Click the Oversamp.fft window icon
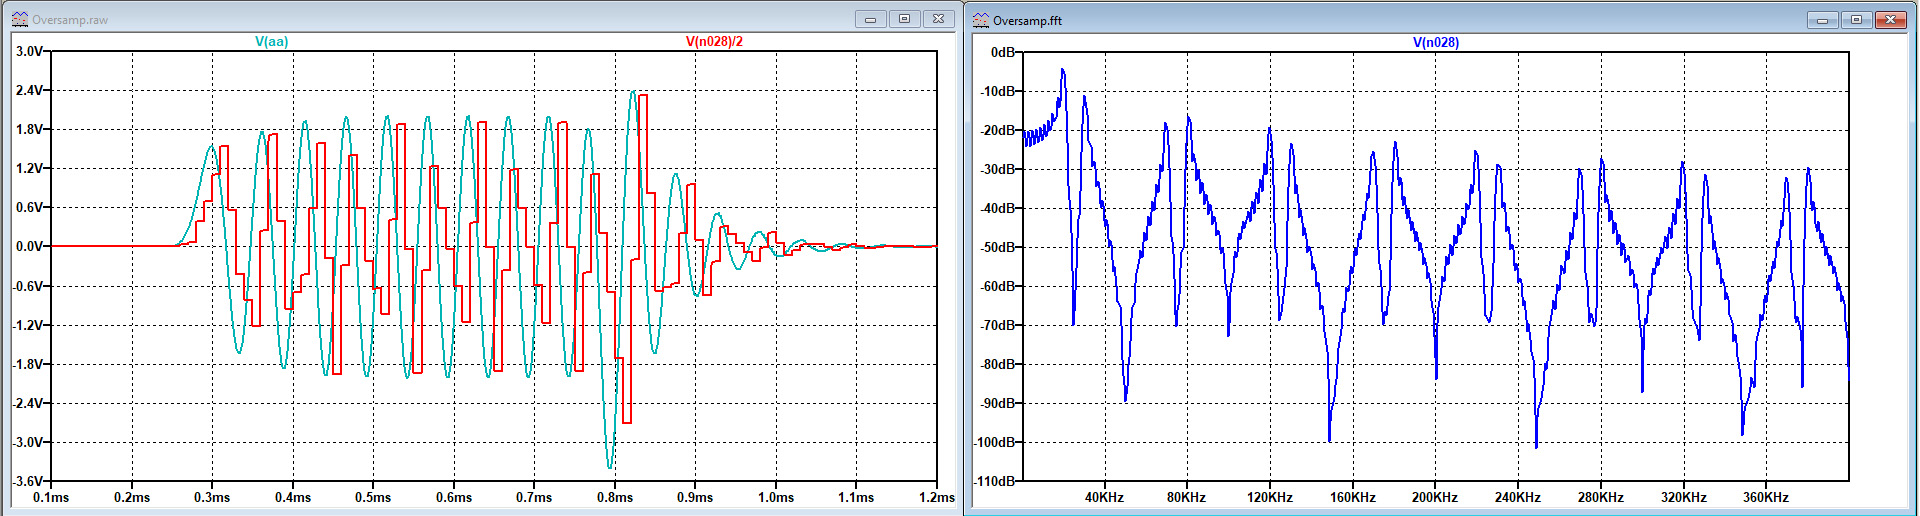Image resolution: width=1920 pixels, height=516 pixels. tap(981, 20)
